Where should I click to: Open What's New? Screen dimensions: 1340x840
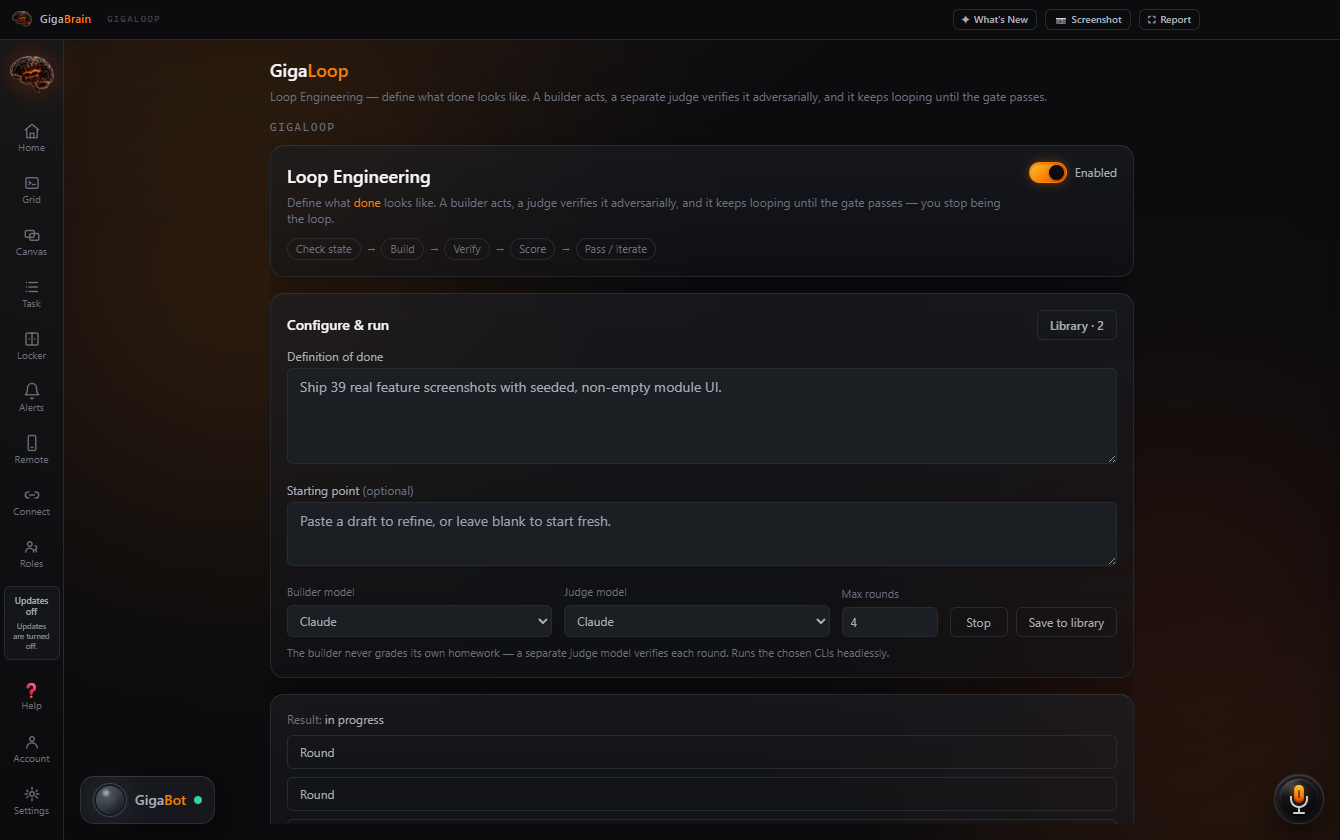pyautogui.click(x=995, y=19)
